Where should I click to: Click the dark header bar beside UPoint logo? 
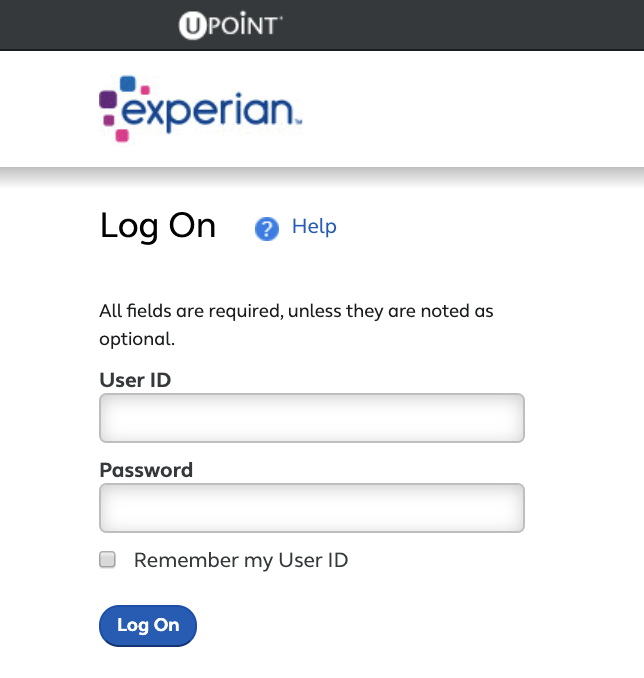click(x=463, y=25)
